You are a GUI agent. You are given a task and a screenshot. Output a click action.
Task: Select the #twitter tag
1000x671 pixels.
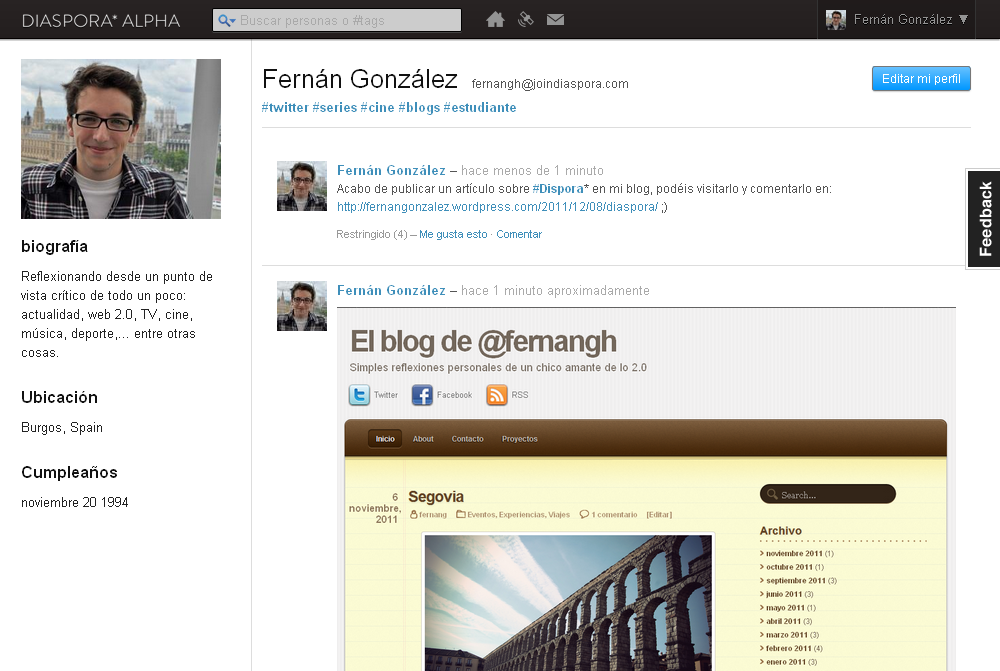tap(285, 107)
